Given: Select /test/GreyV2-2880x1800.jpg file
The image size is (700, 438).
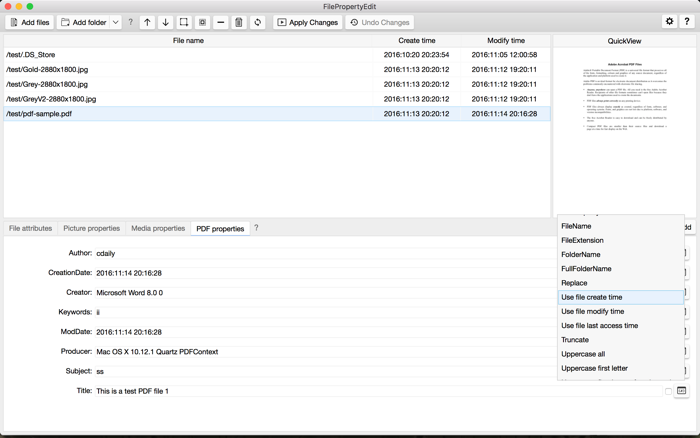Looking at the screenshot, I should (x=277, y=99).
